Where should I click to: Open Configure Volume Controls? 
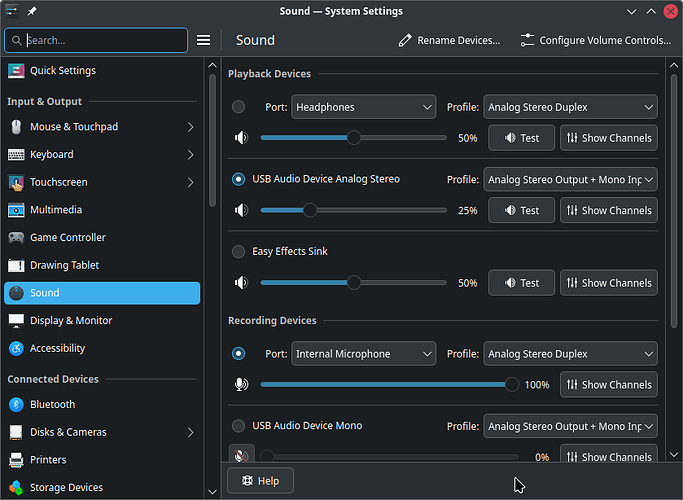595,40
